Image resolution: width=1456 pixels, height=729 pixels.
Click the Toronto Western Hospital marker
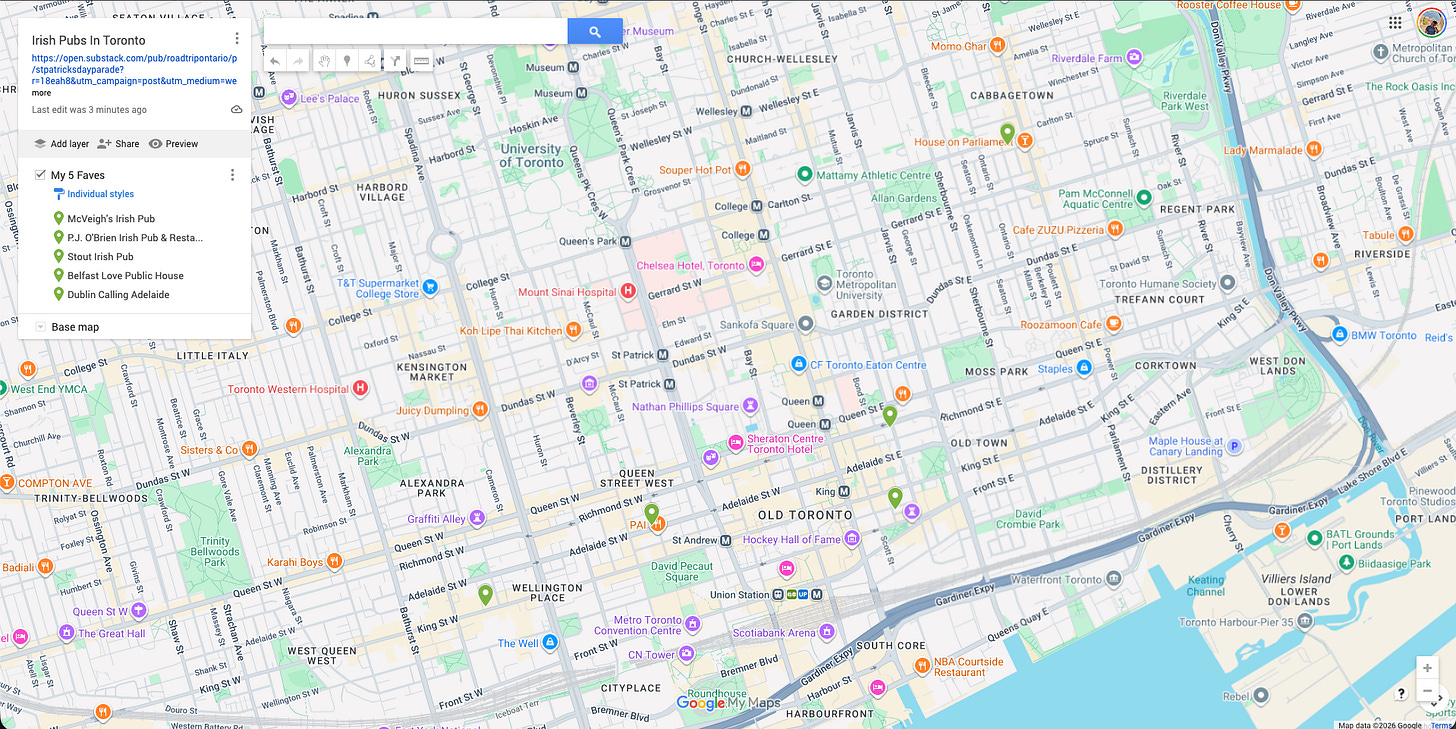361,388
